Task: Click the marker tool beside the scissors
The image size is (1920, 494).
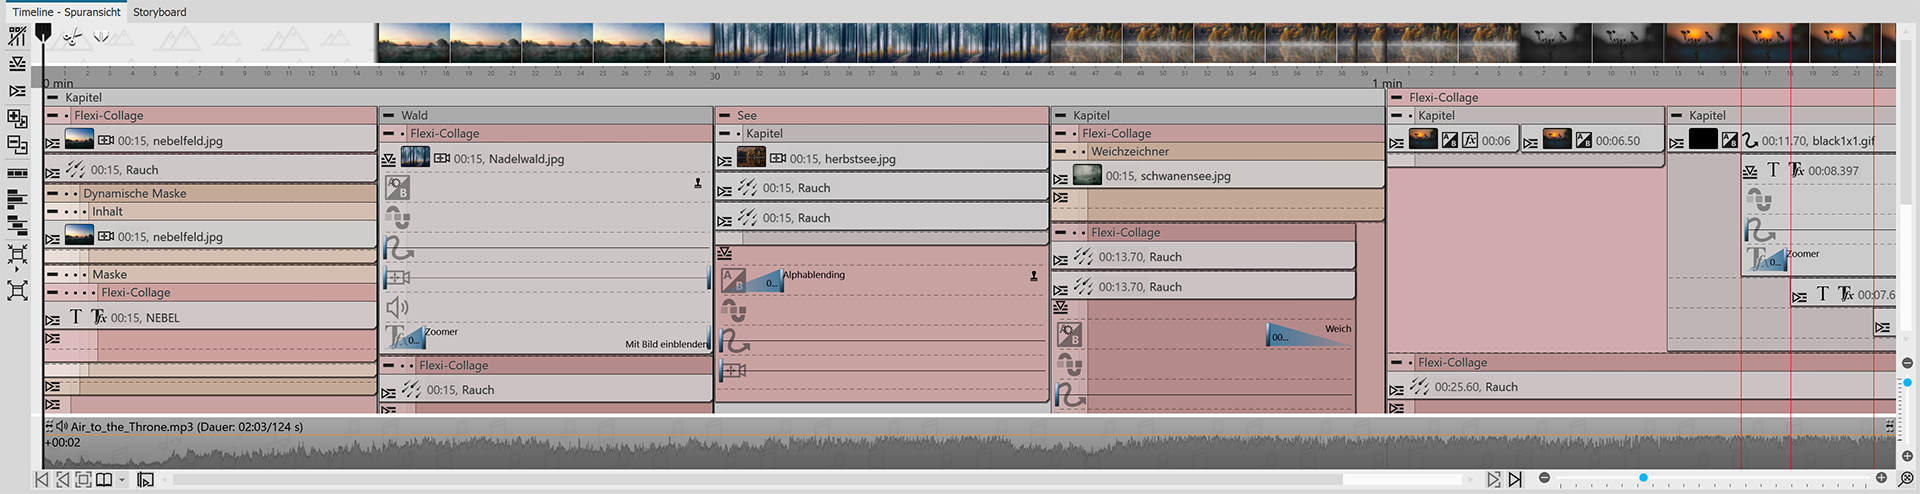Action: pos(101,36)
